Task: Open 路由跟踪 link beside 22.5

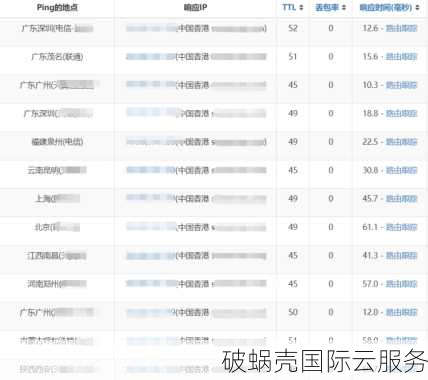Action: coord(402,142)
